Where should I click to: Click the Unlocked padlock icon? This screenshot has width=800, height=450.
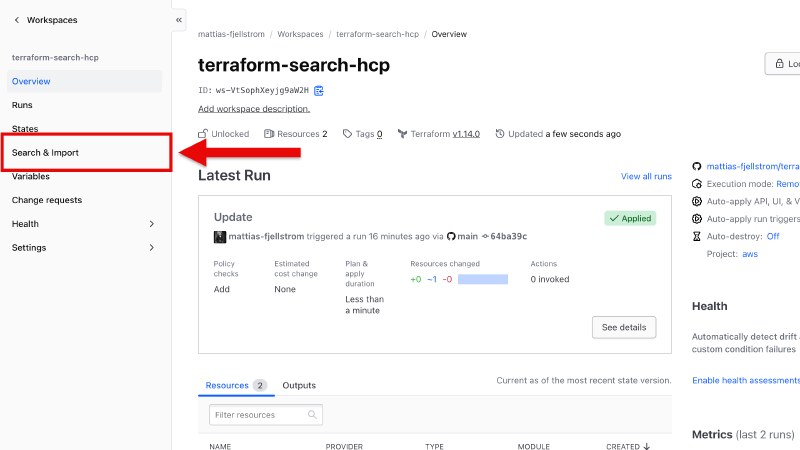pos(203,134)
